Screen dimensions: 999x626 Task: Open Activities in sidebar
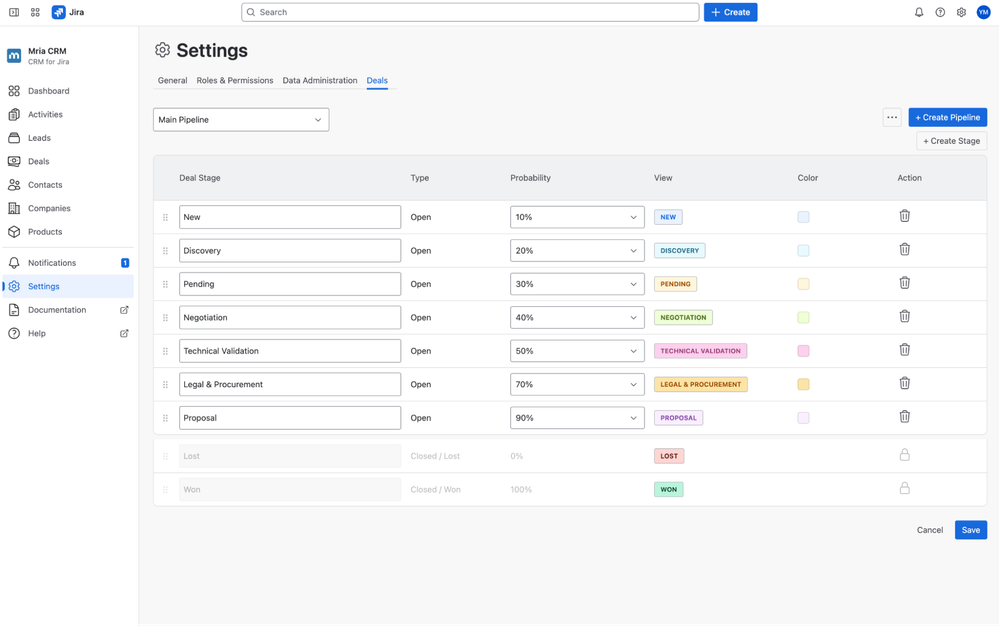[68, 115]
